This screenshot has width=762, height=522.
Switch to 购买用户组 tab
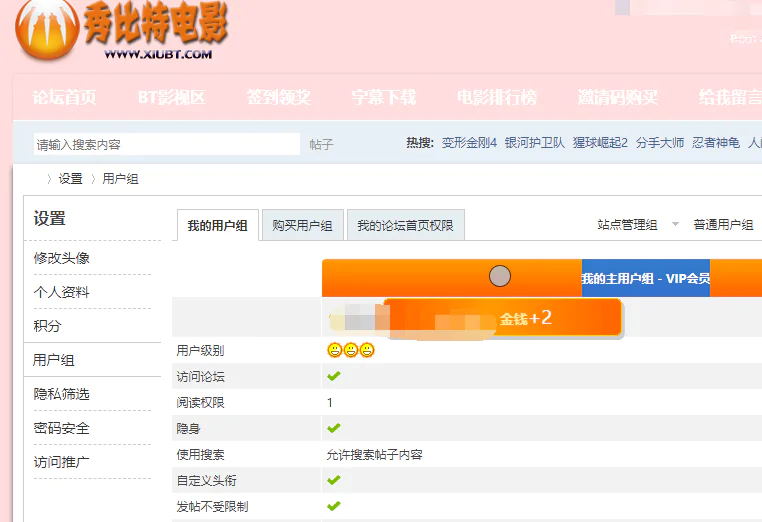(303, 225)
